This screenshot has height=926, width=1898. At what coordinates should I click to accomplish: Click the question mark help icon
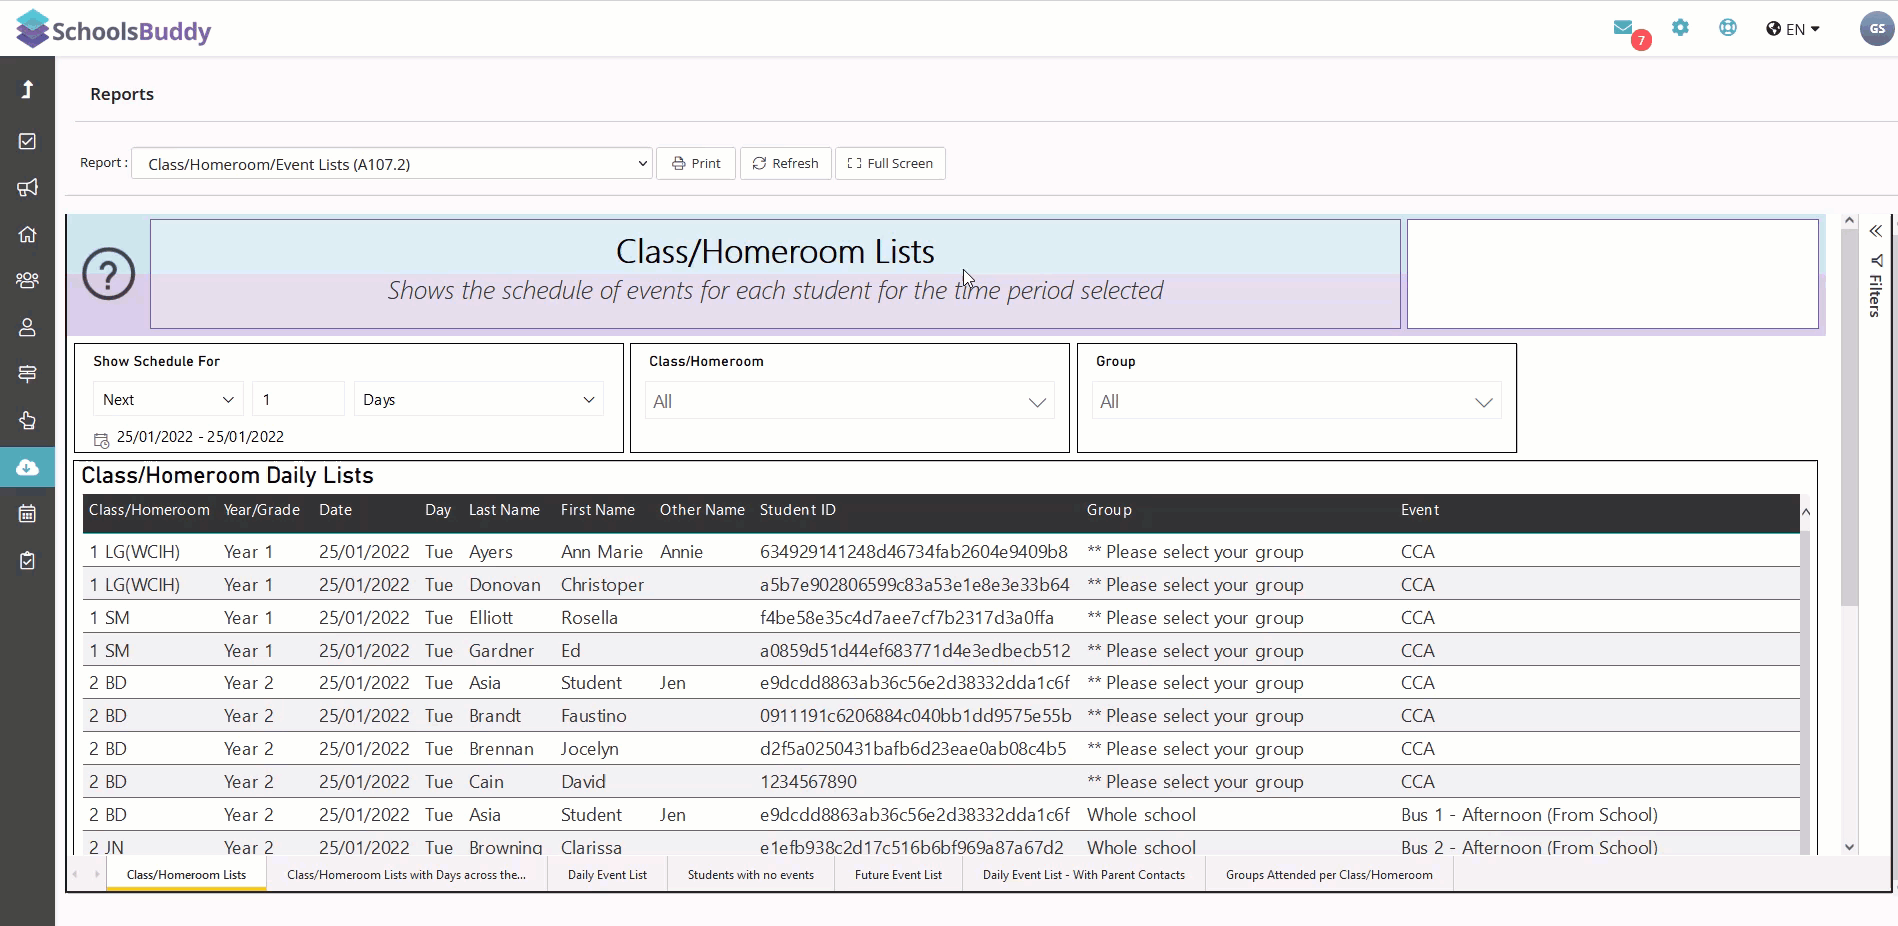[x=108, y=274]
